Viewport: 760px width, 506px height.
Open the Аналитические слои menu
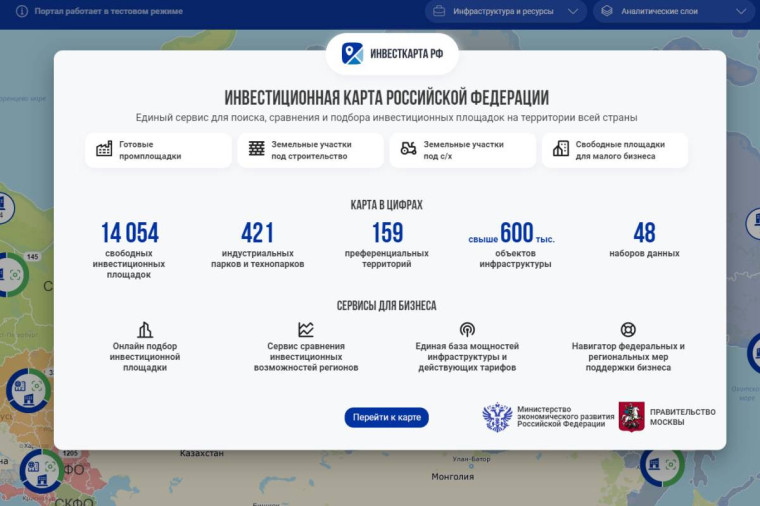tap(676, 11)
